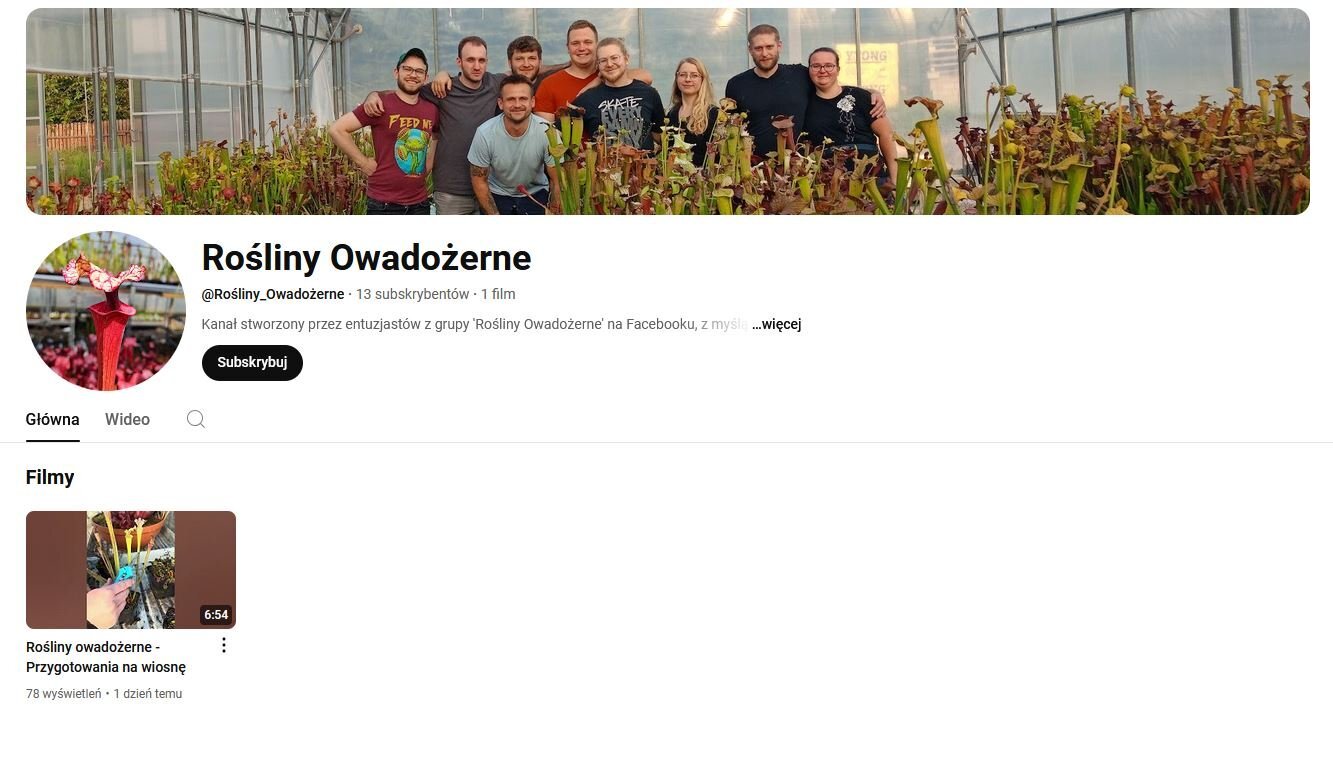
Task: Open the video titled Przygotowania na wiosnę
Action: click(x=106, y=657)
